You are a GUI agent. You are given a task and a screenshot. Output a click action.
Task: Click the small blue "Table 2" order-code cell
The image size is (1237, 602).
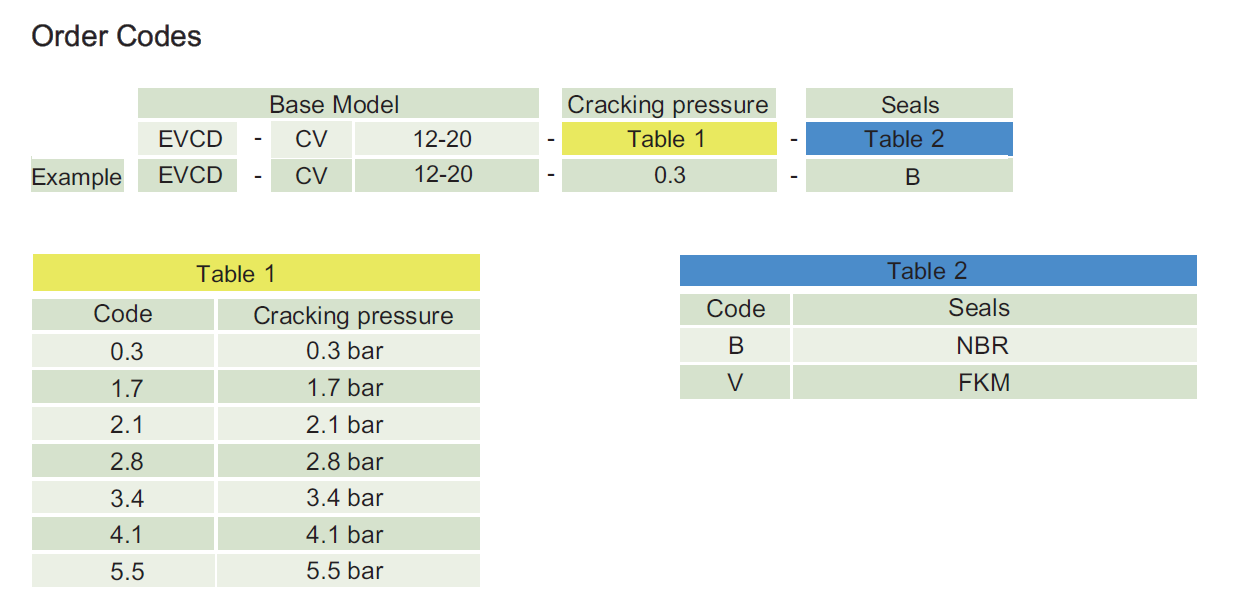click(908, 139)
